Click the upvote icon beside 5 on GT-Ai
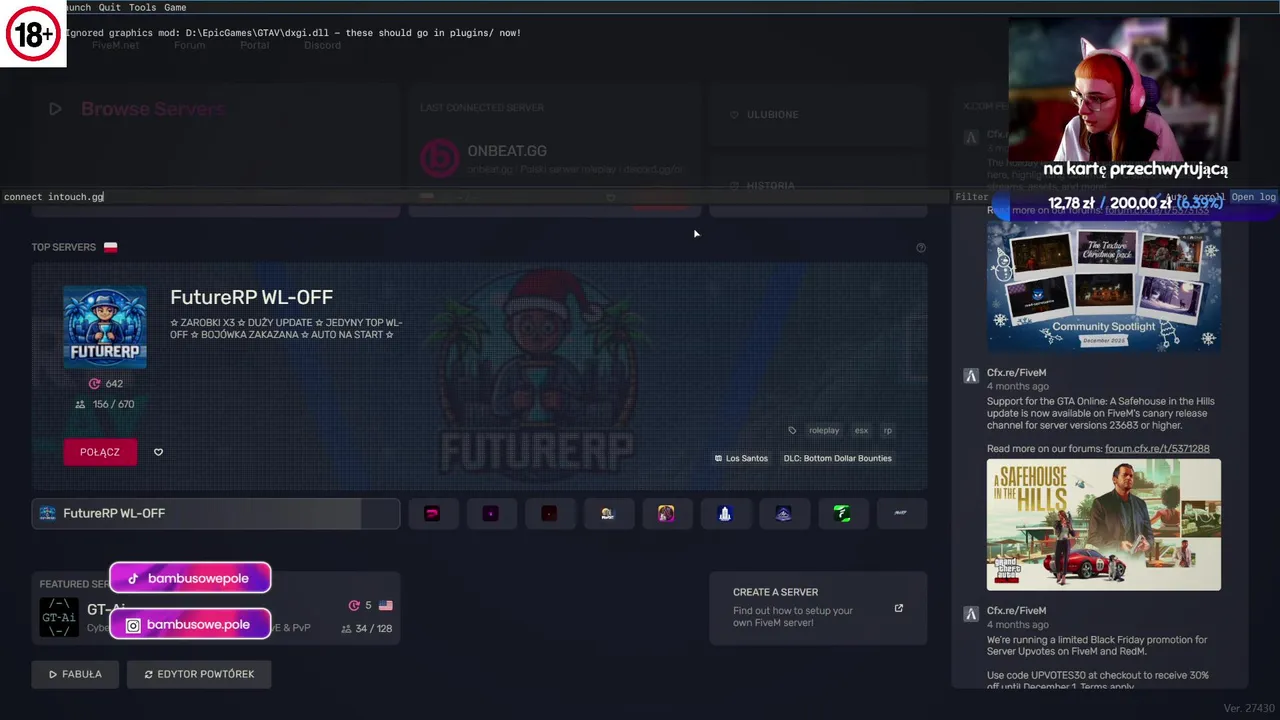The width and height of the screenshot is (1280, 720). 353,605
